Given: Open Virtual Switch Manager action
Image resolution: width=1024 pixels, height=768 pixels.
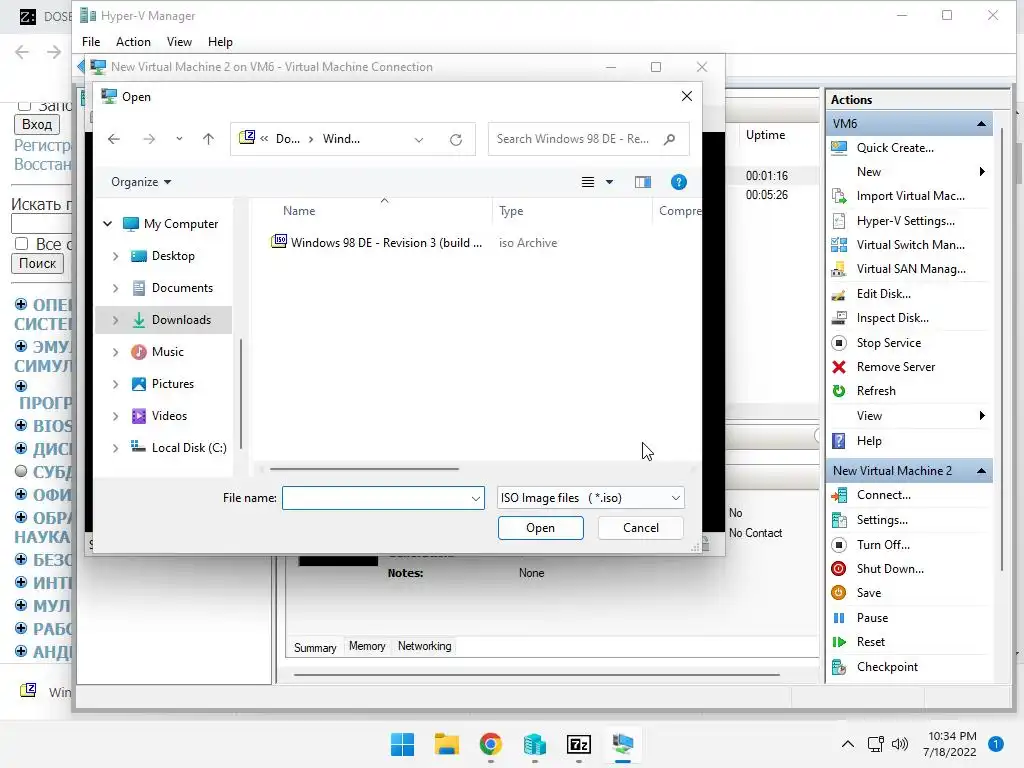Looking at the screenshot, I should [910, 245].
